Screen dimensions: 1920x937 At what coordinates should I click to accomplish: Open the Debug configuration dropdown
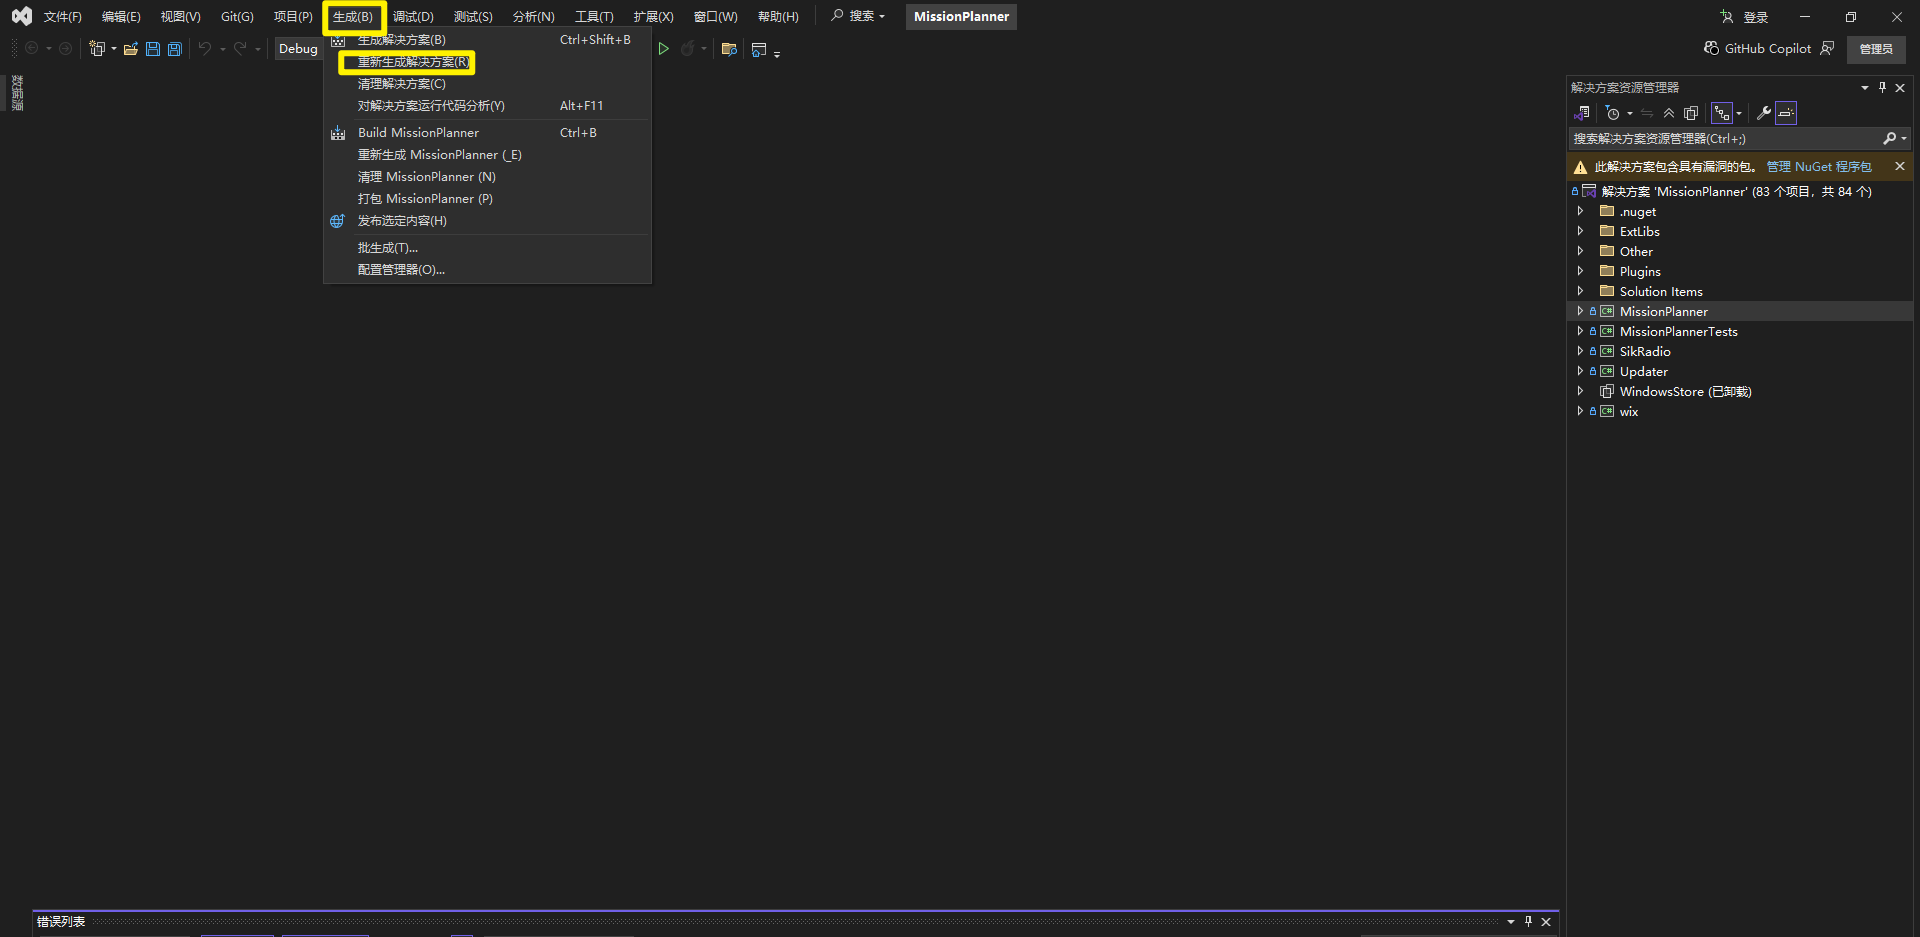tap(298, 49)
